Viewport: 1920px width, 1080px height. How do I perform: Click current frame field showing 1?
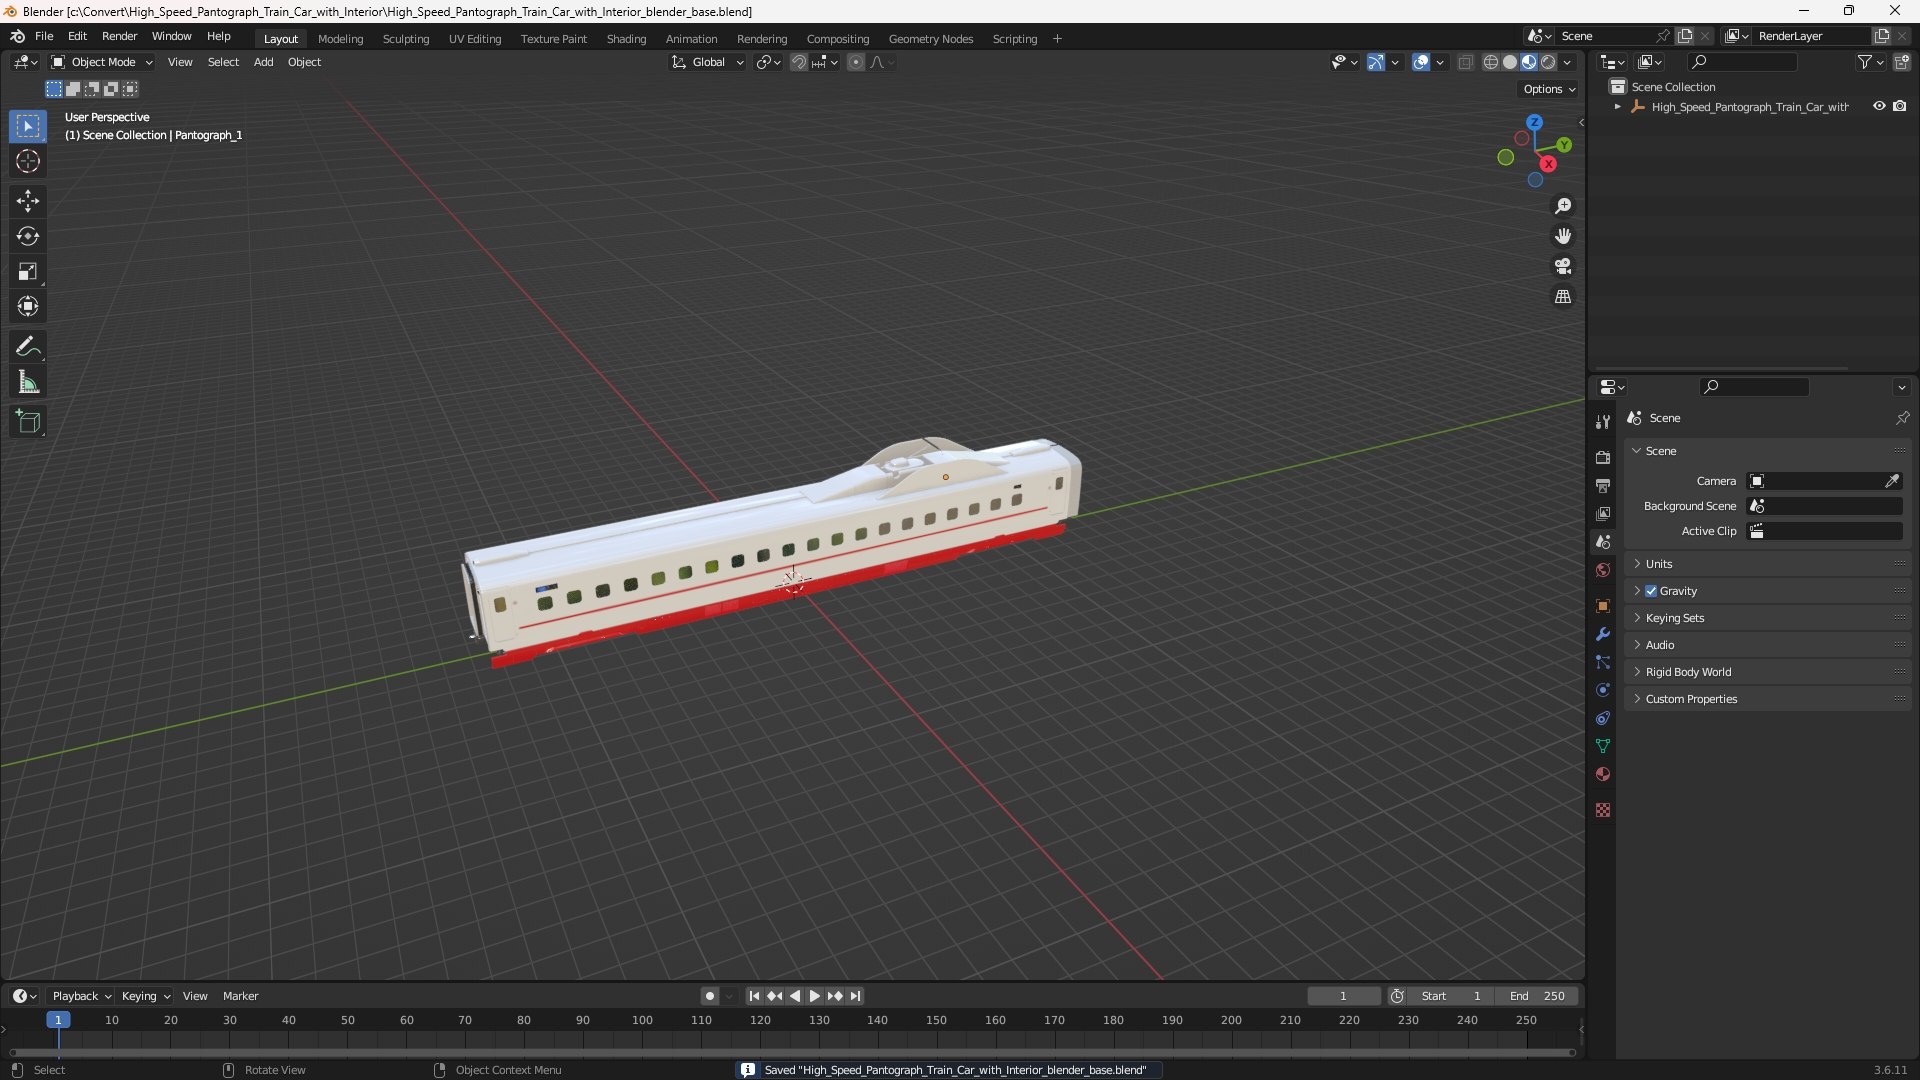1343,996
